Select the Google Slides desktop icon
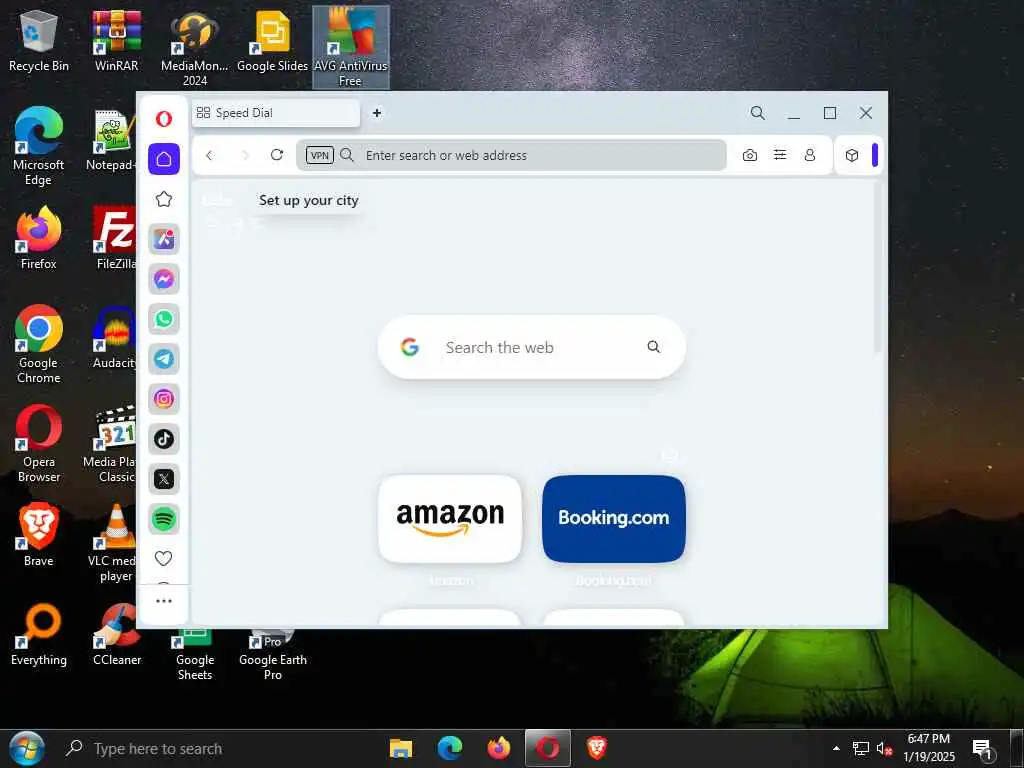 pos(272,40)
